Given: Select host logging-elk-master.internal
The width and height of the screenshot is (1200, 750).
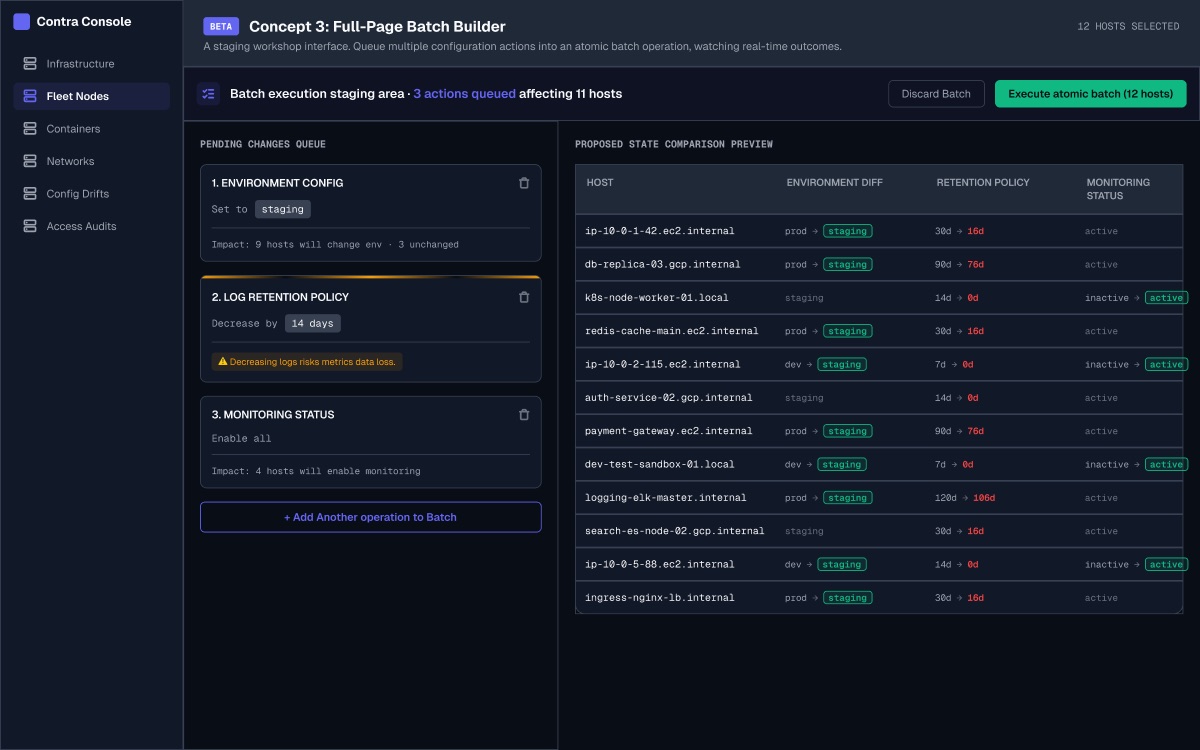Looking at the screenshot, I should 666,498.
